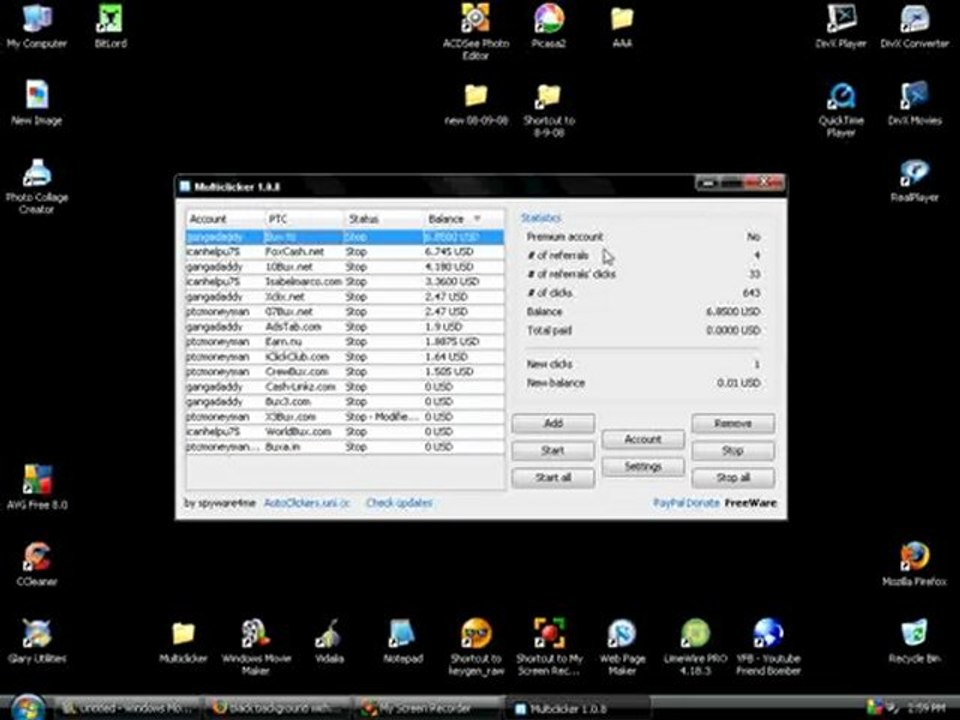Sort by the Status column header
This screenshot has height=720, width=960.
tap(383, 219)
